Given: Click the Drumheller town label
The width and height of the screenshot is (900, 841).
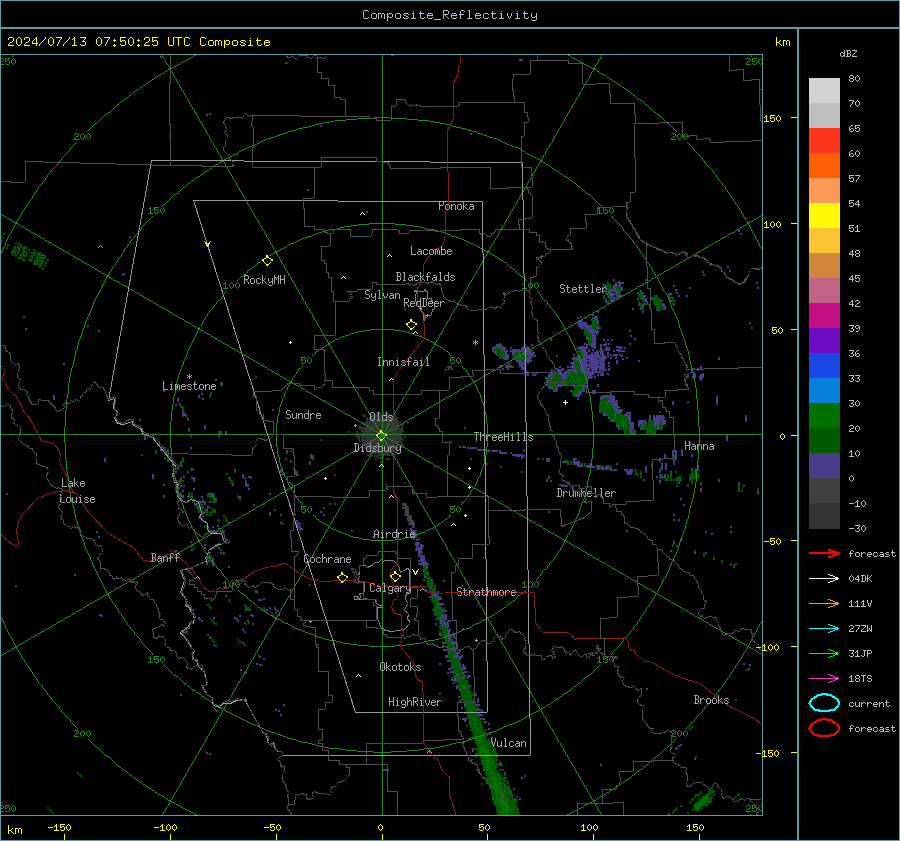Looking at the screenshot, I should 586,493.
